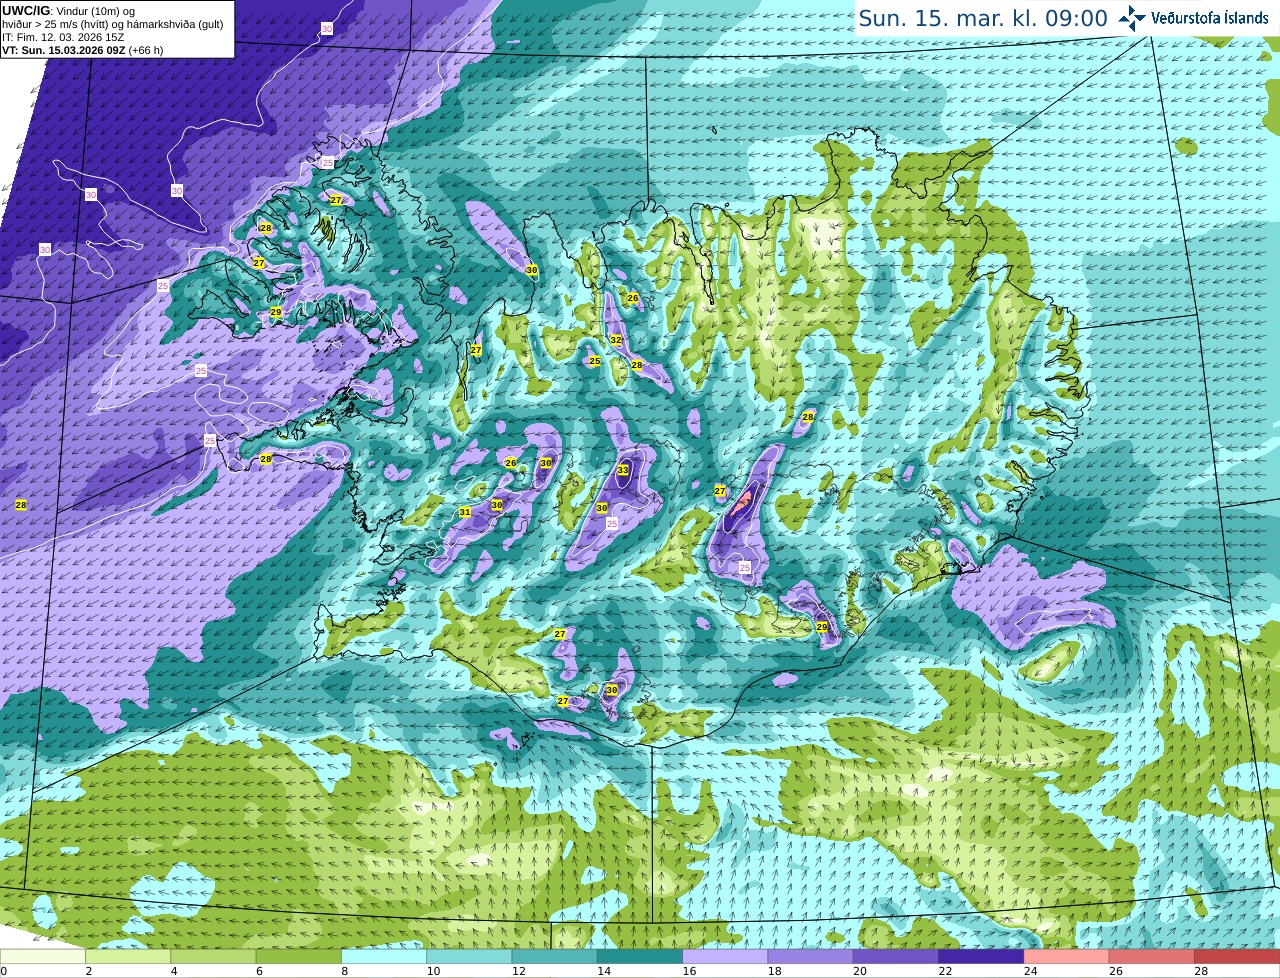
Task: Click the scale tick label 10
Action: (x=433, y=971)
